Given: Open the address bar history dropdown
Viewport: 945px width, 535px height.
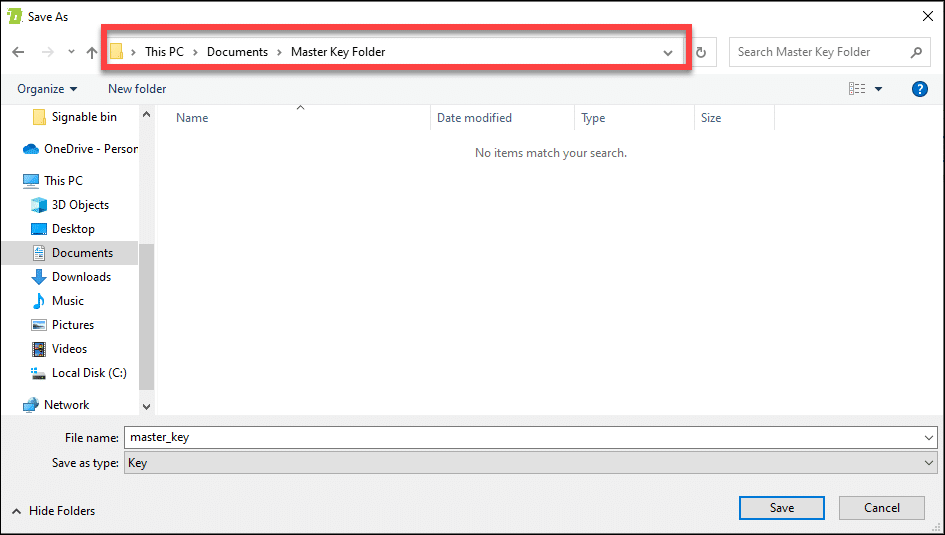Looking at the screenshot, I should tap(668, 52).
